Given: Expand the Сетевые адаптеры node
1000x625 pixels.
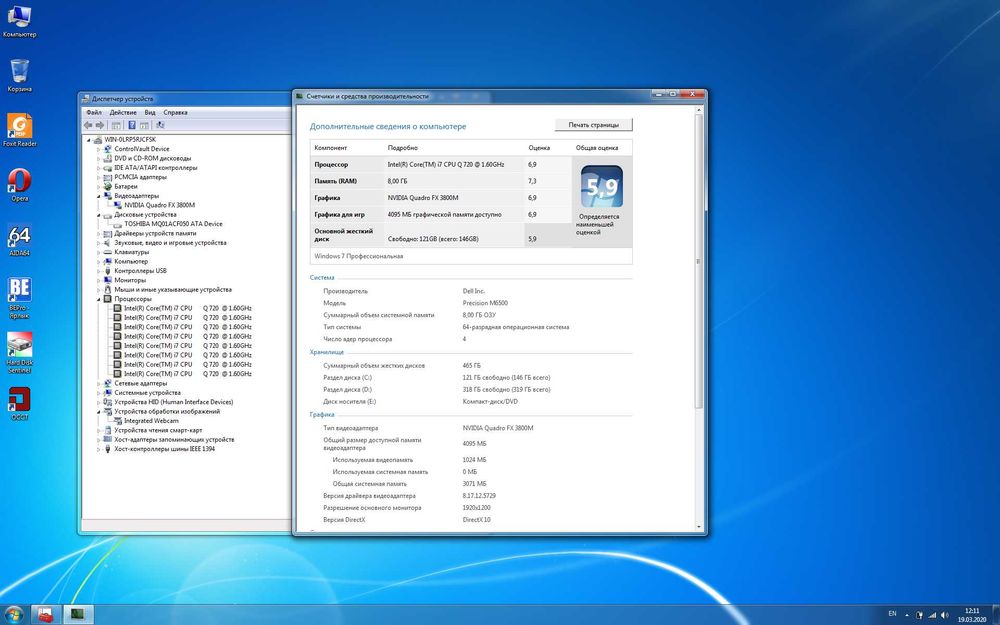Looking at the screenshot, I should pos(99,383).
